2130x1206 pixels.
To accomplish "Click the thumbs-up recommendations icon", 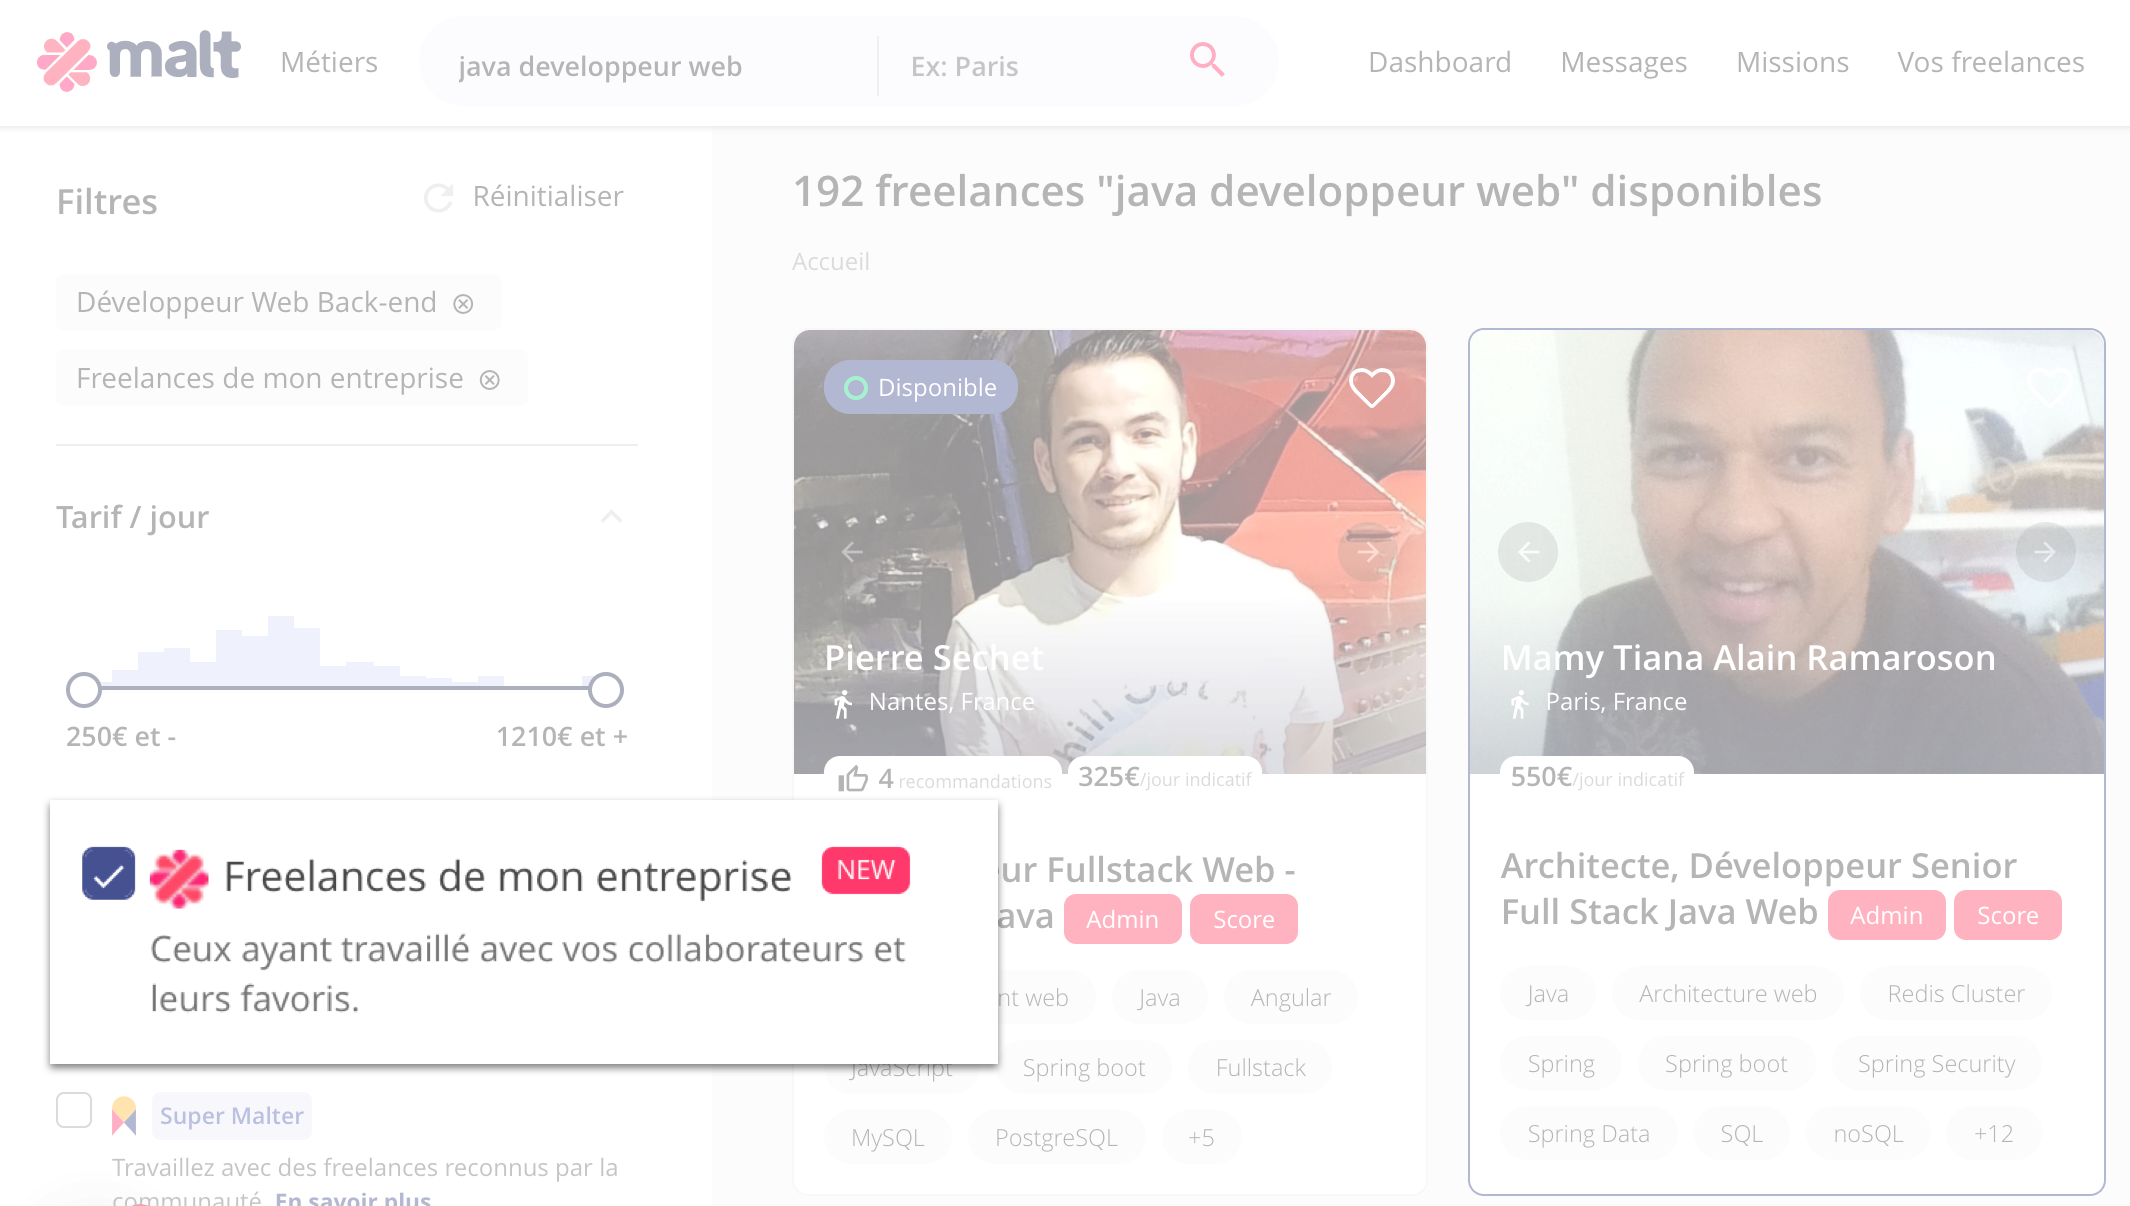I will pos(853,779).
